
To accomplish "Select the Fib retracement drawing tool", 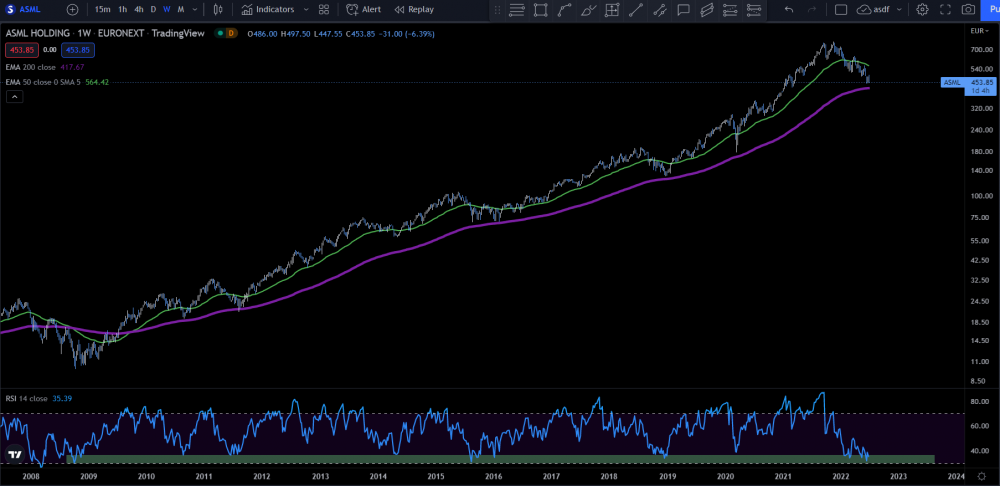I will 517,10.
